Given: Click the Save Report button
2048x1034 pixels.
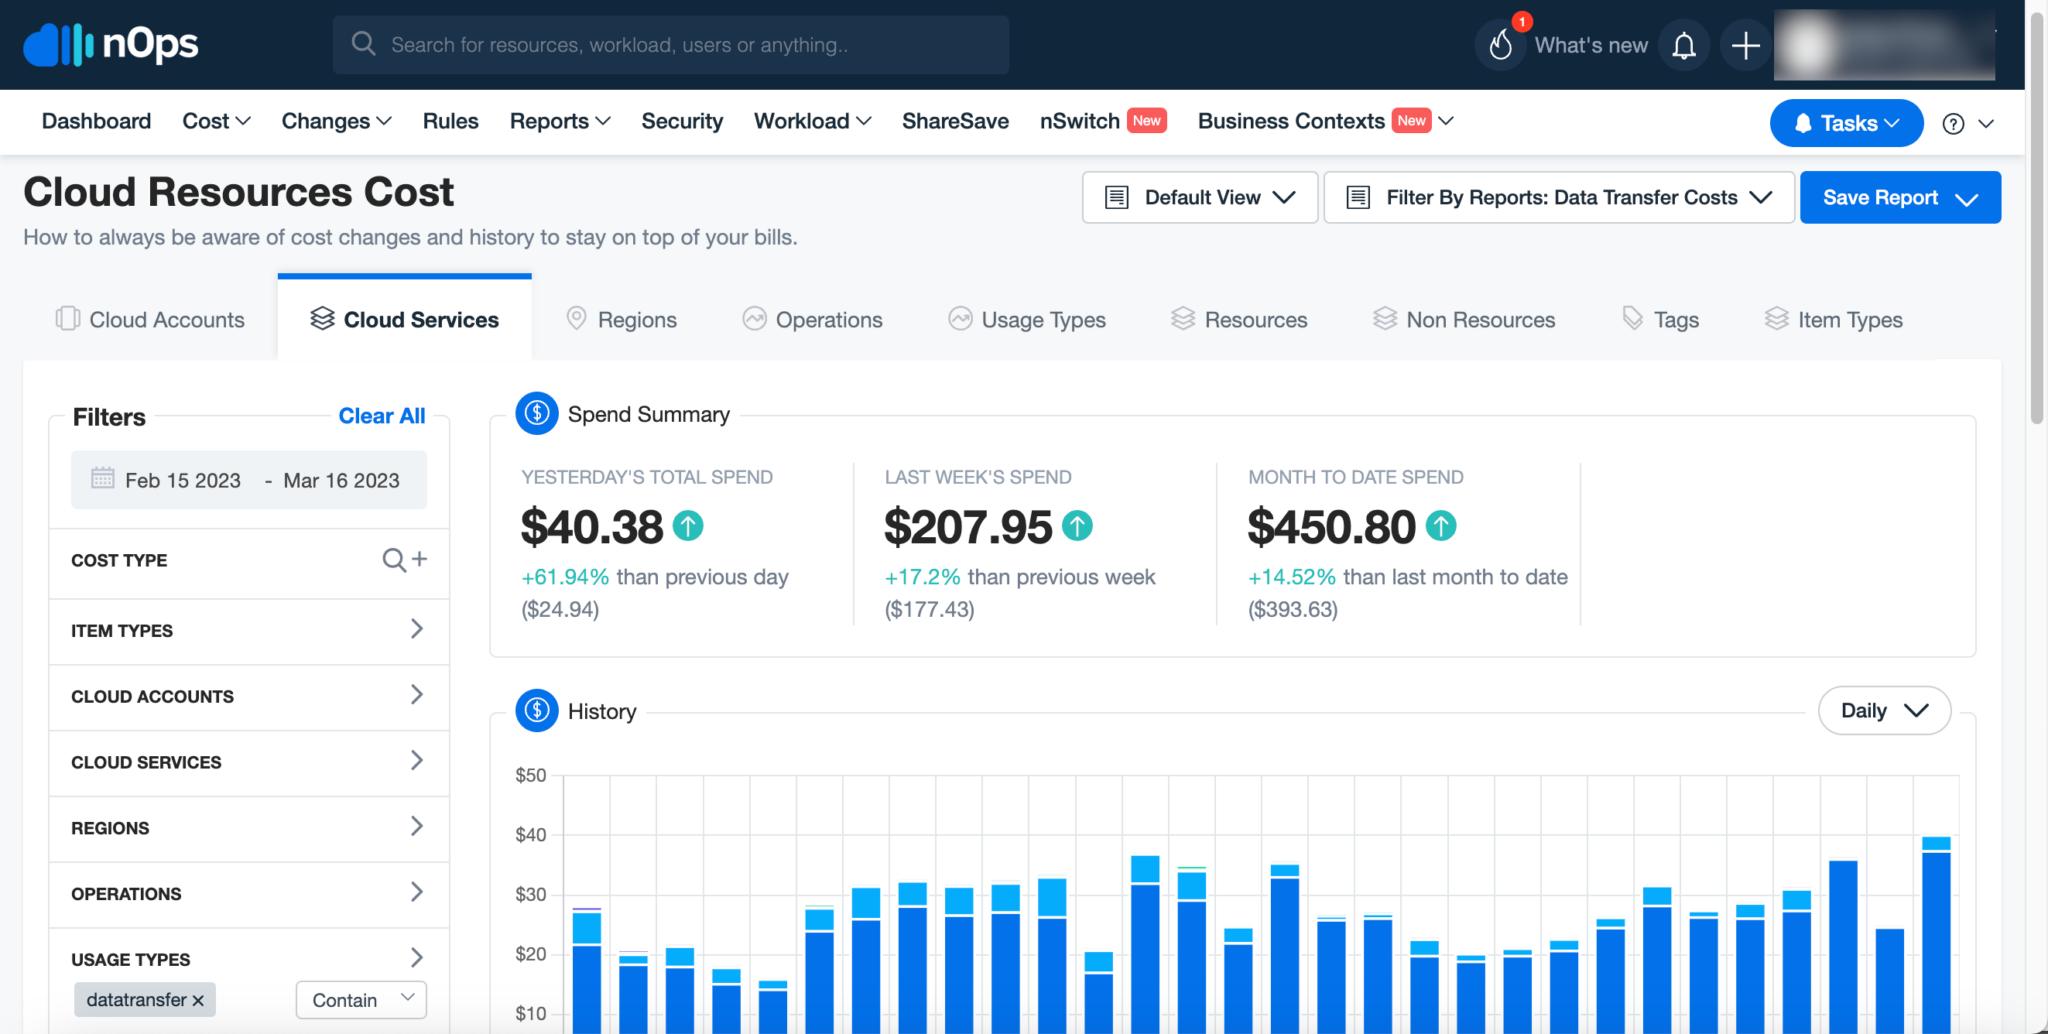Looking at the screenshot, I should [x=1899, y=197].
